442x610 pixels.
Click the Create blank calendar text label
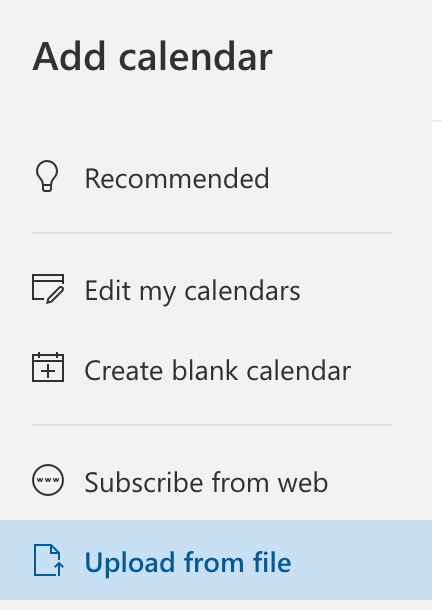[217, 370]
